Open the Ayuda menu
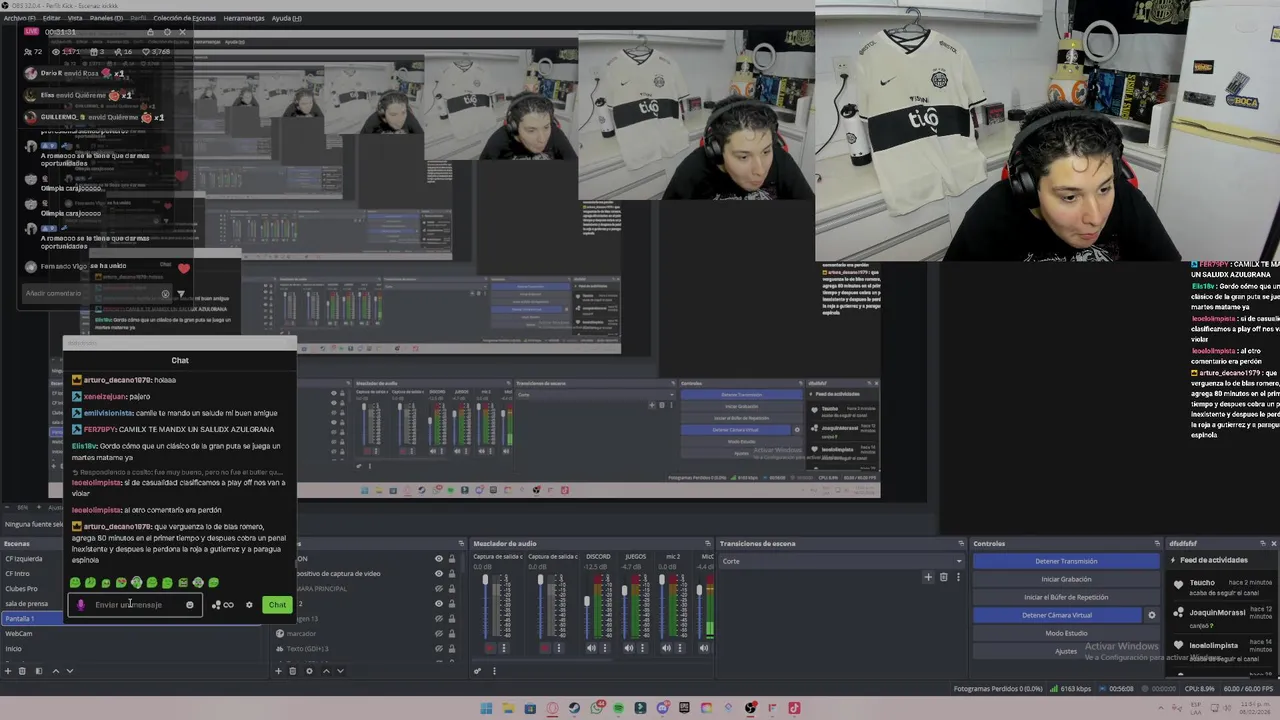The width and height of the screenshot is (1280, 720). (286, 18)
